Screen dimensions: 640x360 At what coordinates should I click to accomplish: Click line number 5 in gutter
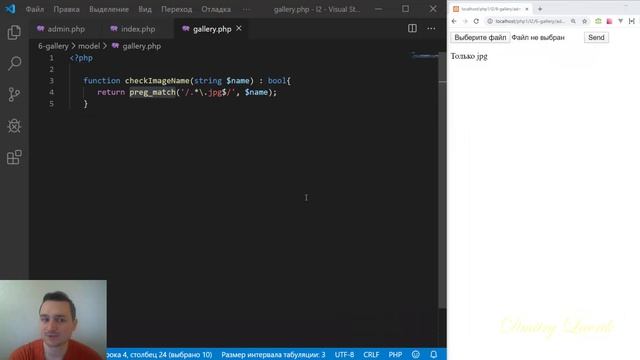tap(51, 104)
